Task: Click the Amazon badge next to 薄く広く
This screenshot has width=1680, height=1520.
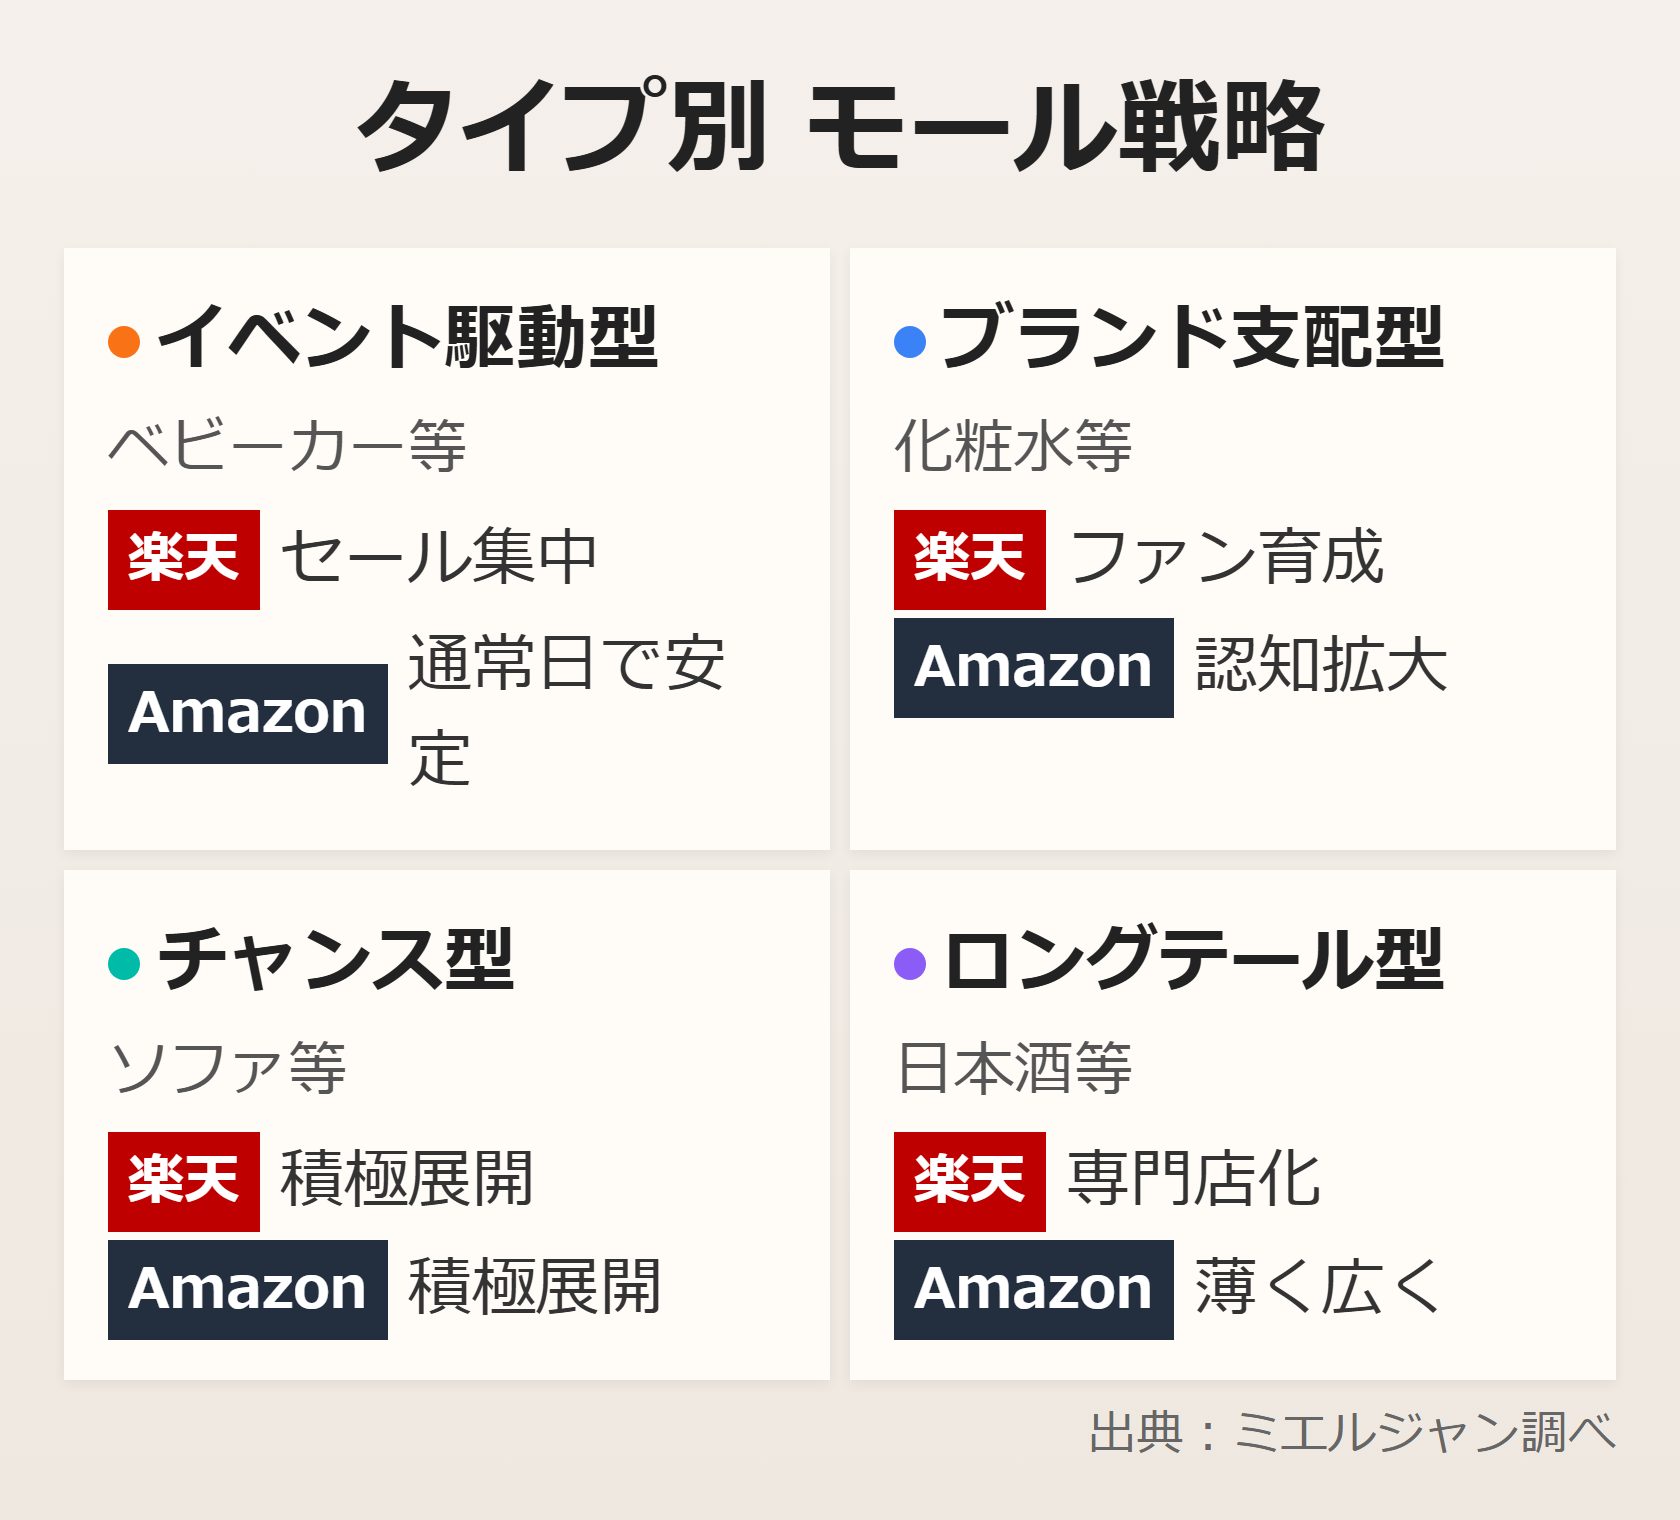Action: pos(1034,1290)
